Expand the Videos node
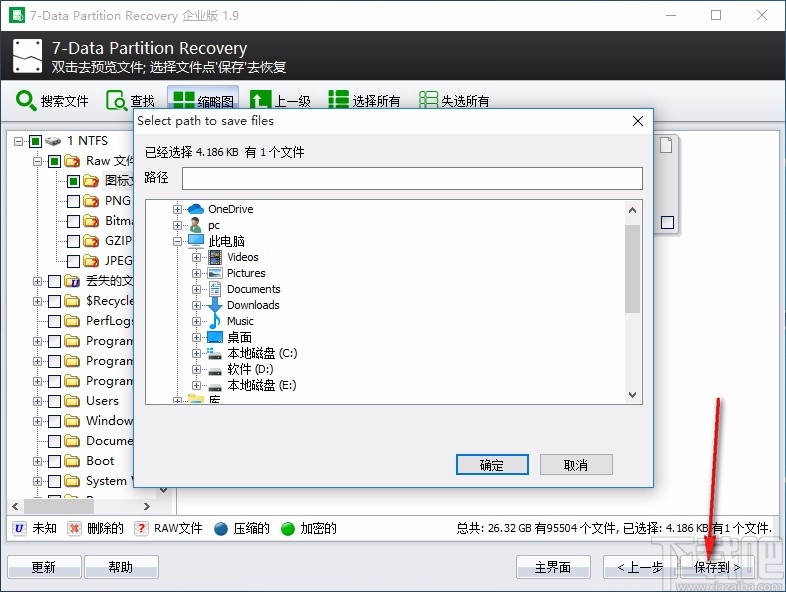The image size is (786, 592). tap(196, 257)
